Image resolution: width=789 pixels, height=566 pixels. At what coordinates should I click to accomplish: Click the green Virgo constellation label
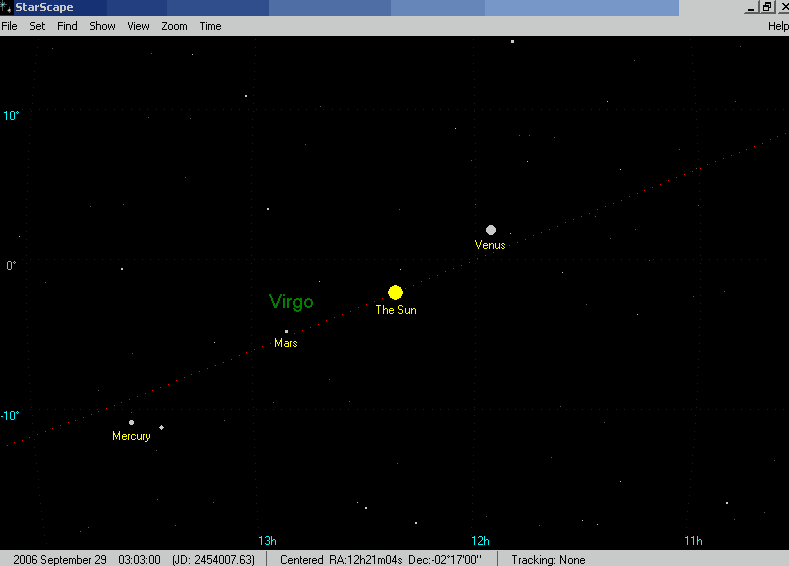click(291, 302)
